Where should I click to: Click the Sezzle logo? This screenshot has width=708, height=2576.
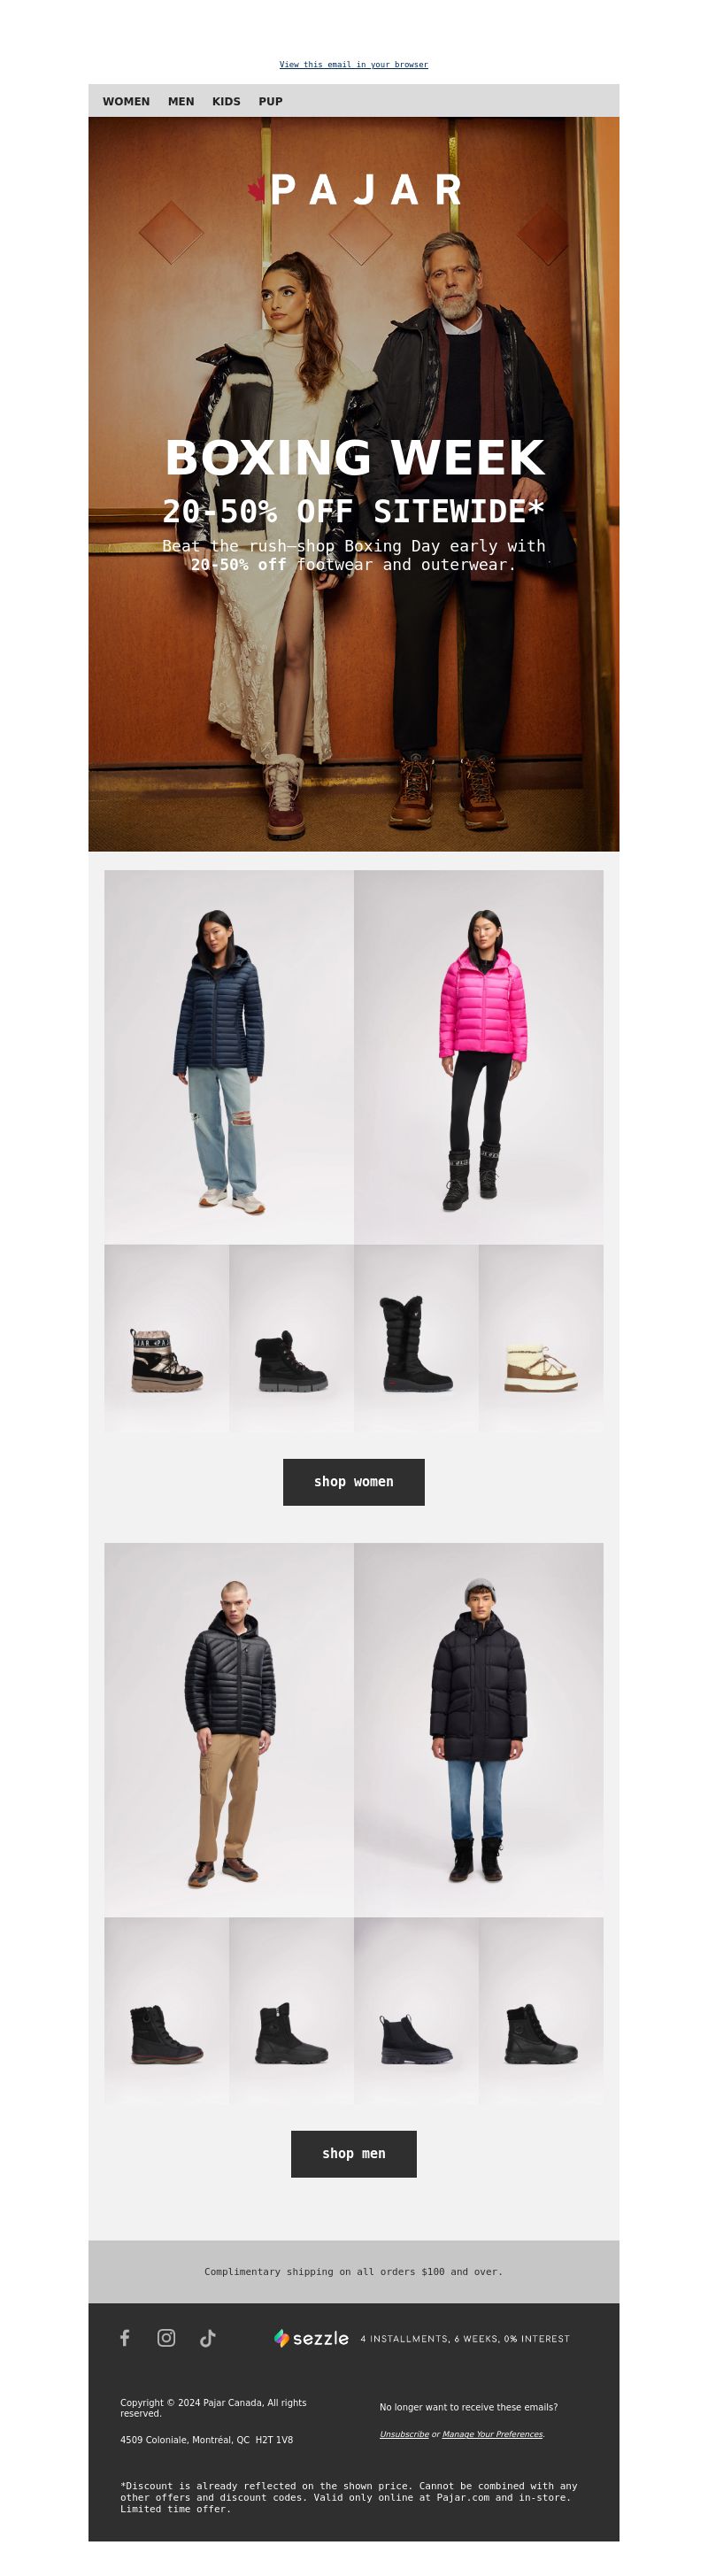311,2338
